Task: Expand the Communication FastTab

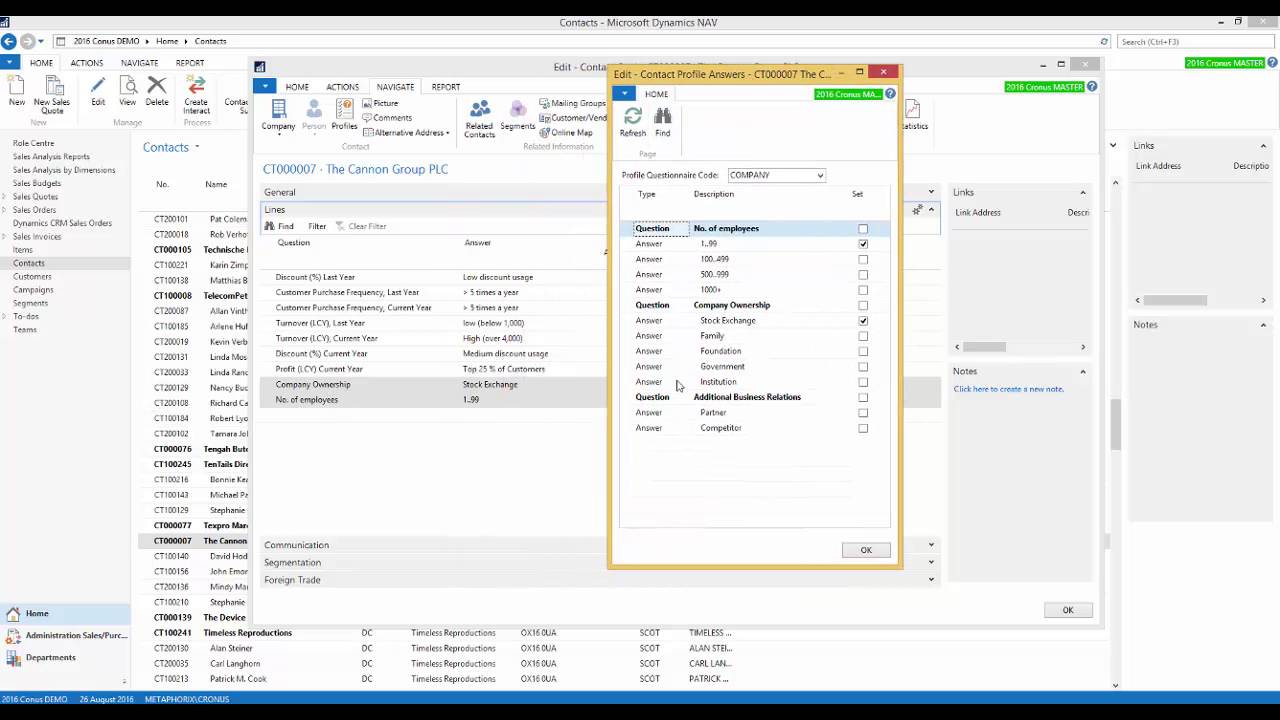Action: pos(600,545)
